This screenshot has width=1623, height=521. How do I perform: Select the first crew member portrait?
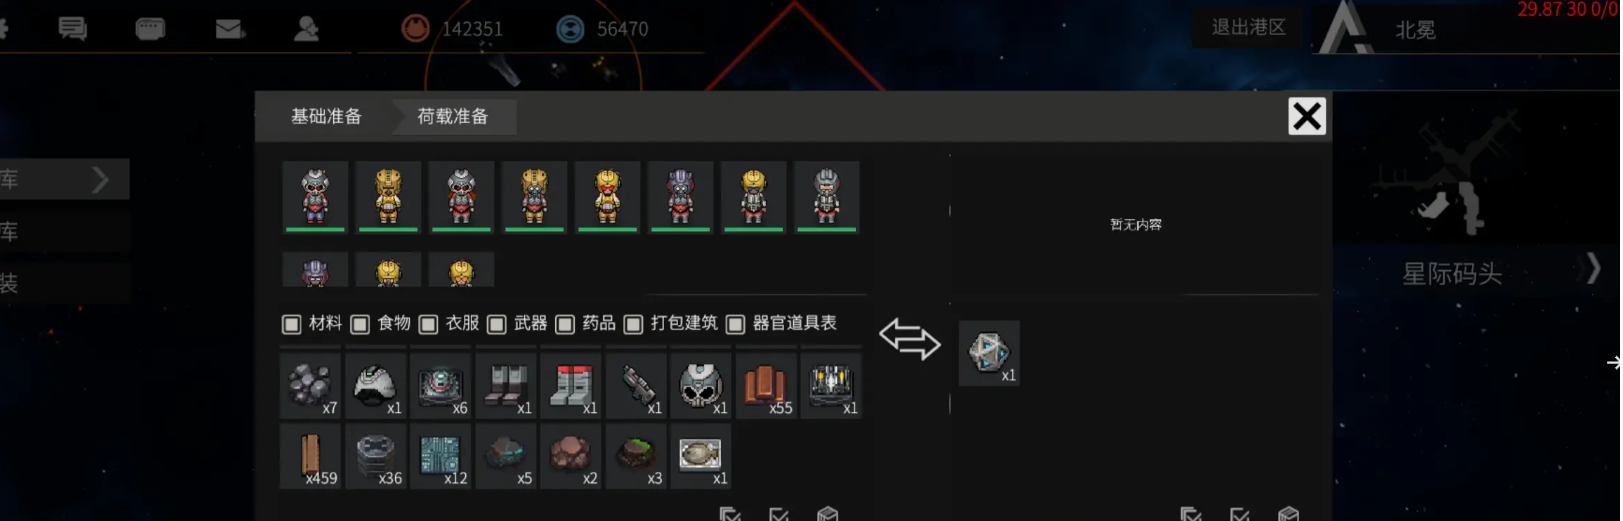315,197
